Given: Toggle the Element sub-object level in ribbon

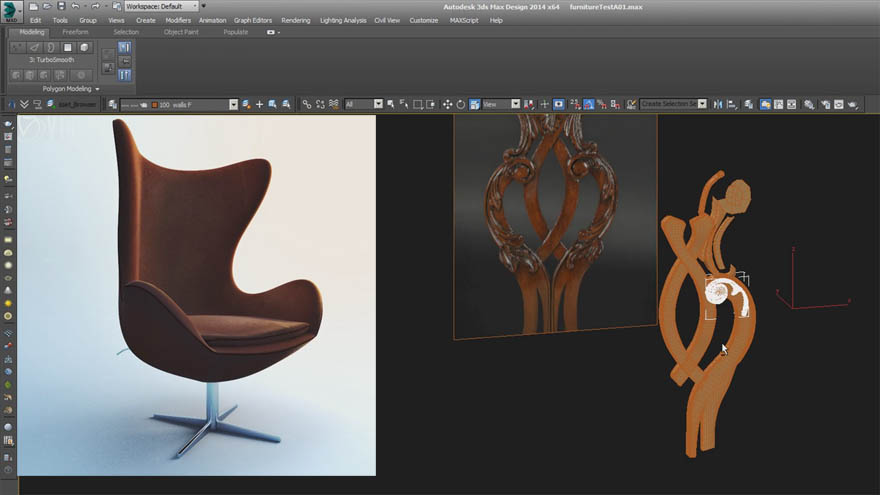Looking at the screenshot, I should [84, 48].
